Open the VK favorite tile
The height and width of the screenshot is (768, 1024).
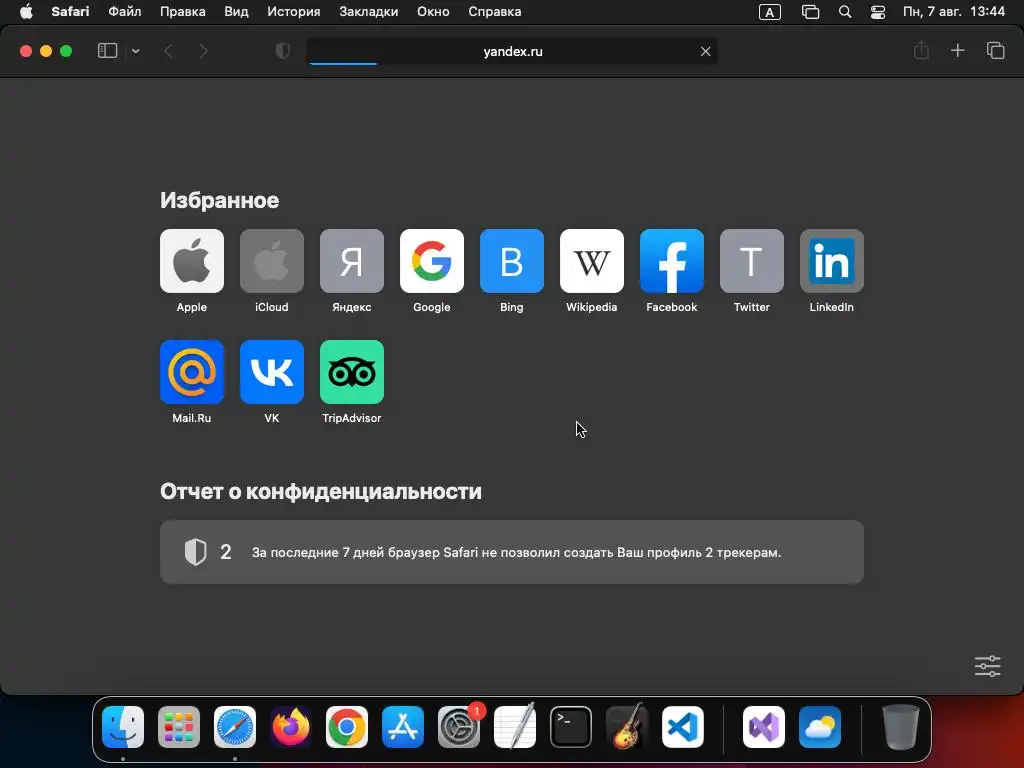pos(272,372)
